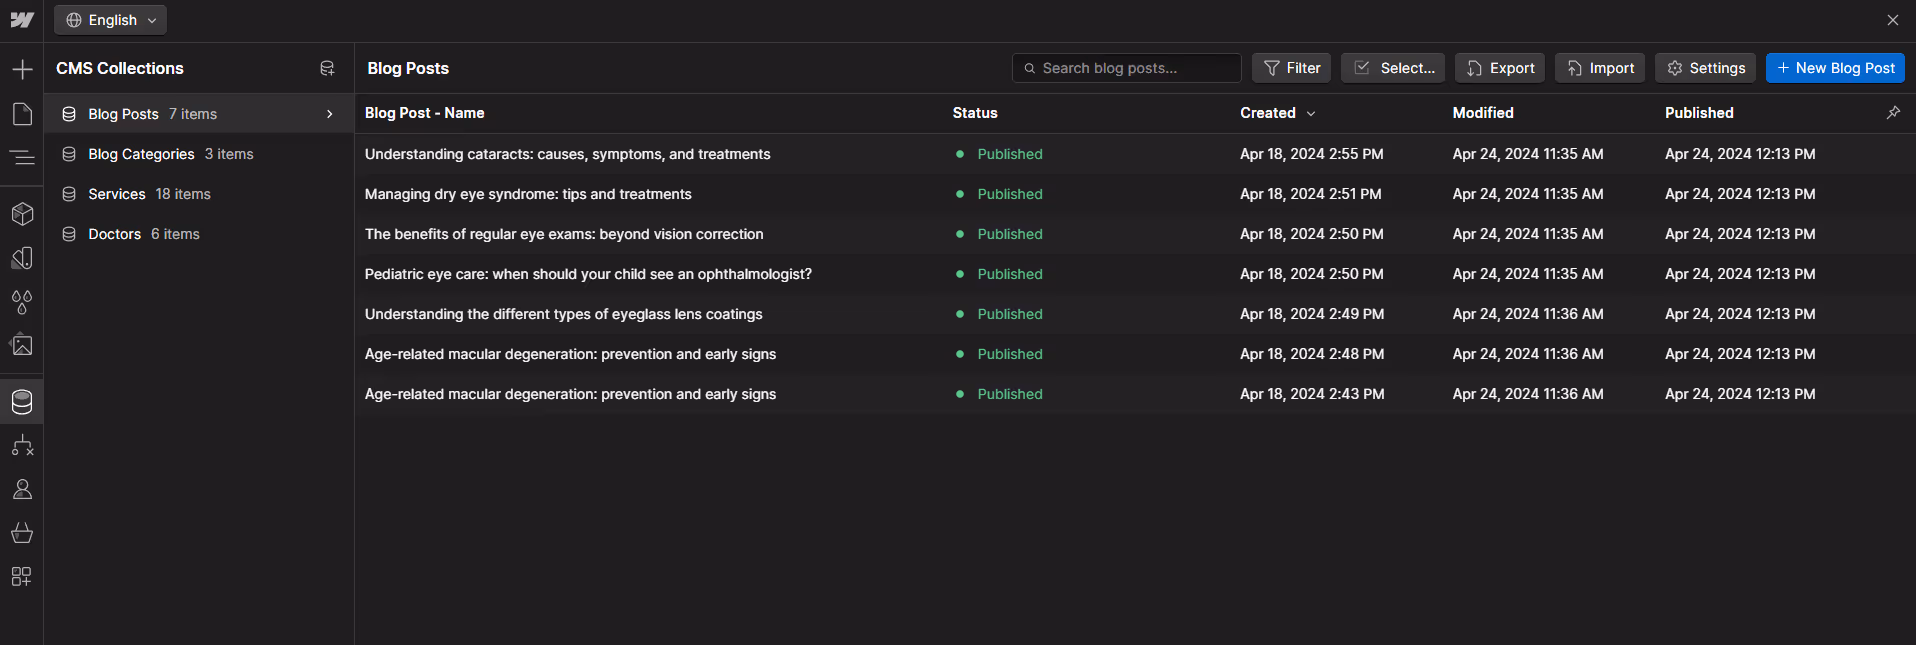Click the new collection icon

[327, 68]
